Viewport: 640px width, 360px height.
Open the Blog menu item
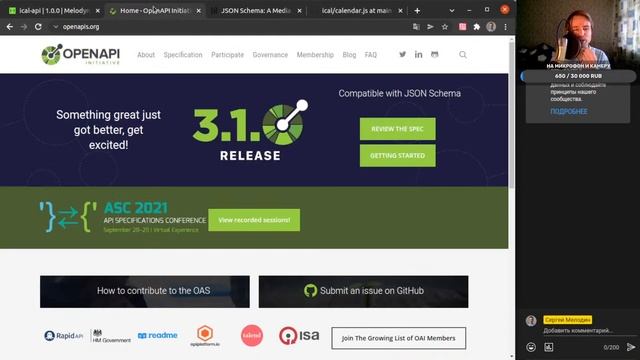click(x=349, y=55)
